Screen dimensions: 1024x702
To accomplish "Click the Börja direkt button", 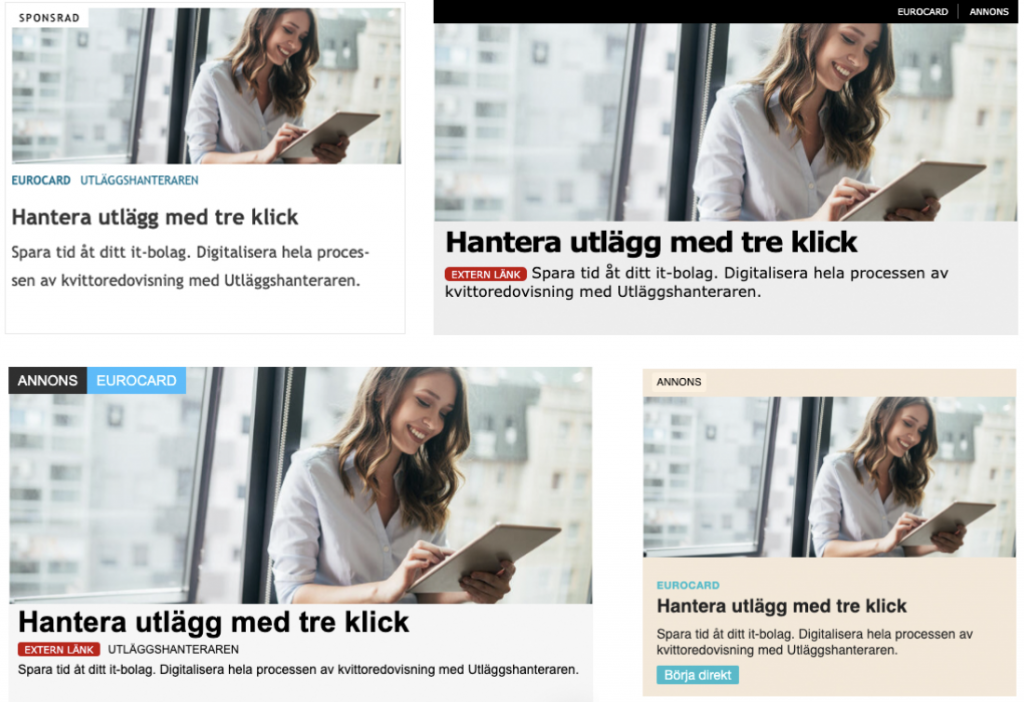I will click(697, 675).
